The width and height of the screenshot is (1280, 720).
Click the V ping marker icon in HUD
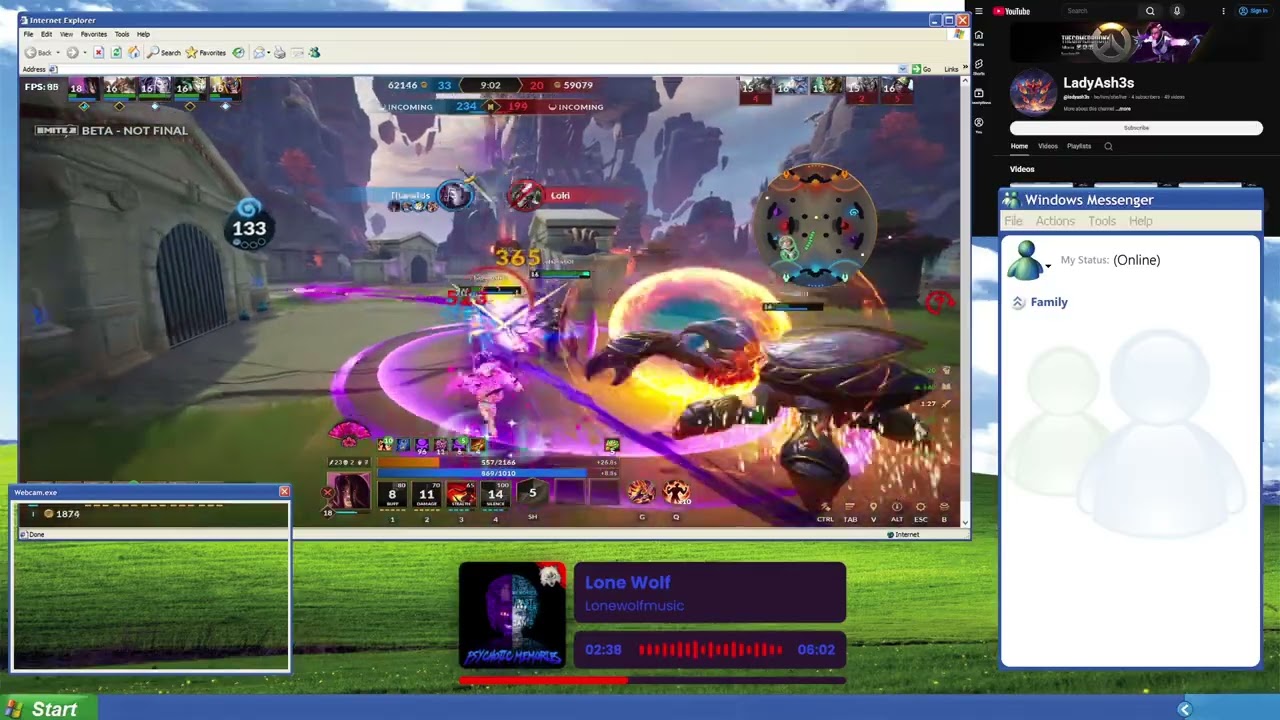tap(873, 508)
